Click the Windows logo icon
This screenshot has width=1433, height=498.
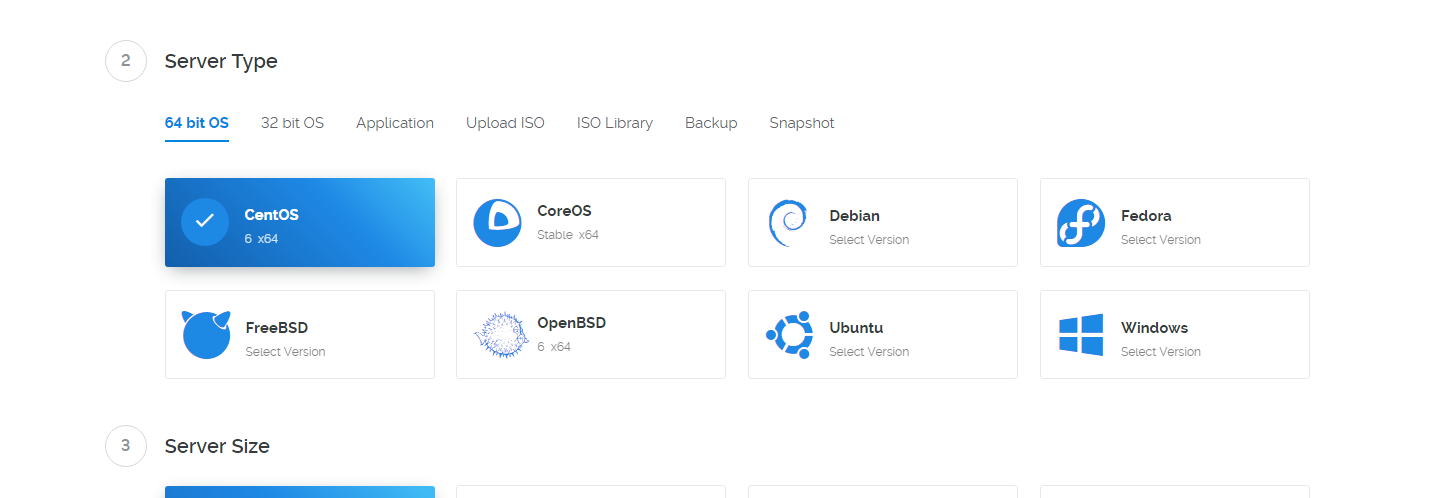1081,334
